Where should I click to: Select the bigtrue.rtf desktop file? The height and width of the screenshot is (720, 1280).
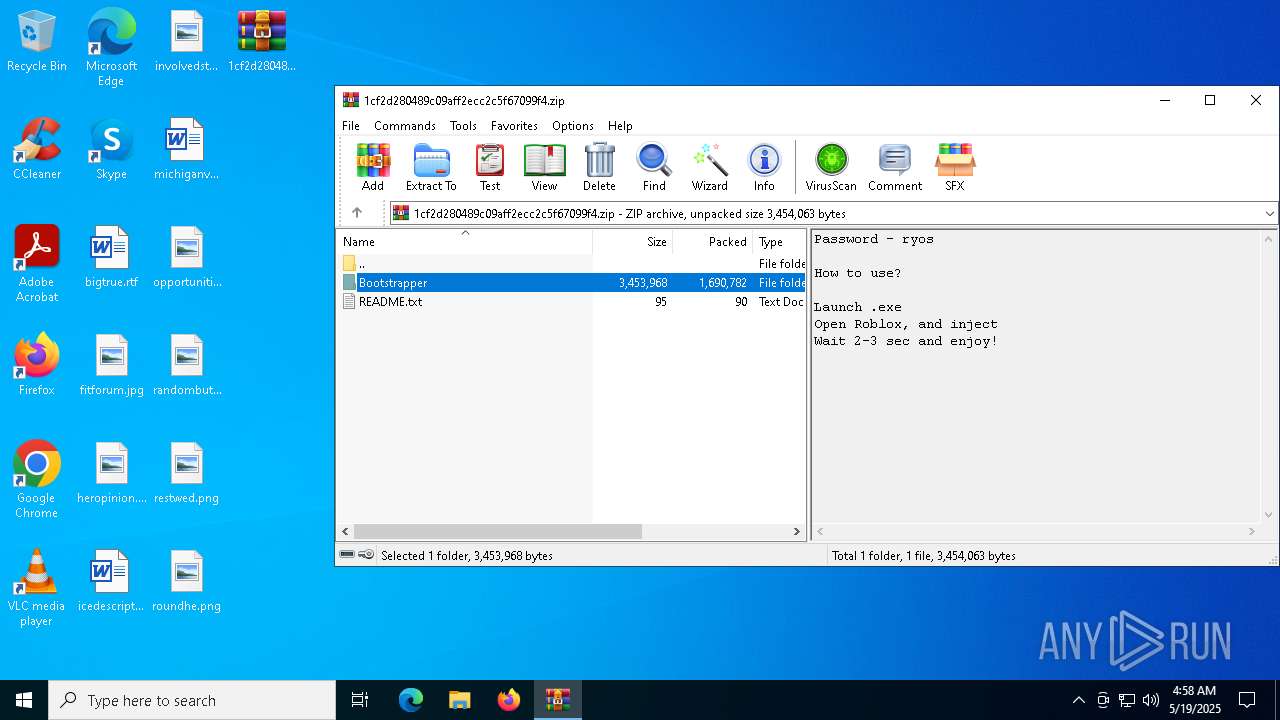click(111, 258)
